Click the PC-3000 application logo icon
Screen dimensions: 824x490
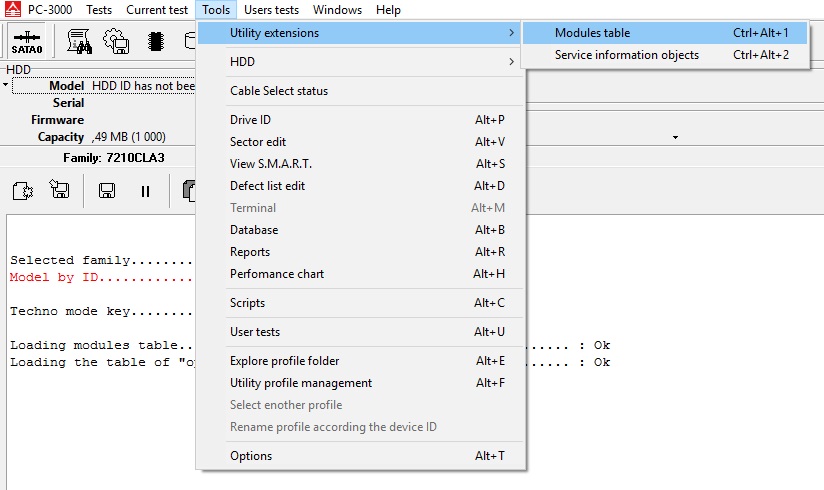tap(13, 10)
